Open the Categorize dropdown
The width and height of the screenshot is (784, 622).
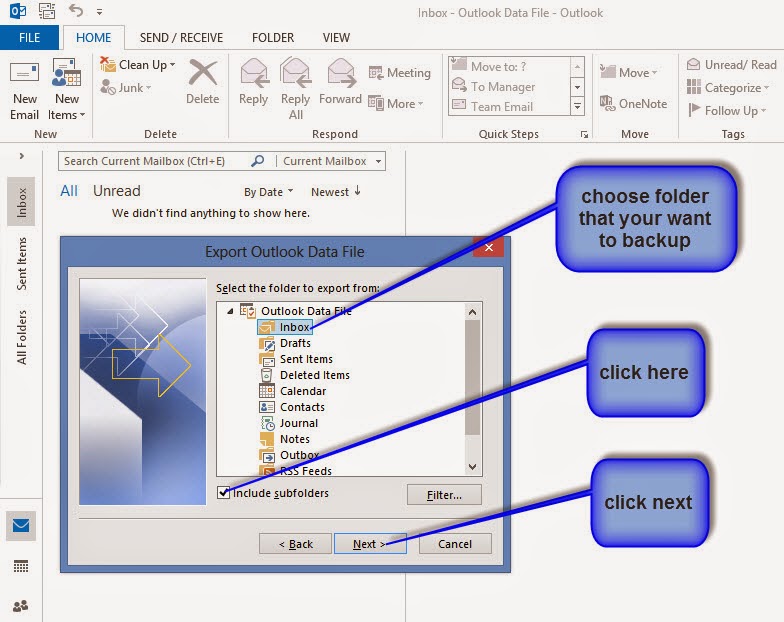pos(728,88)
